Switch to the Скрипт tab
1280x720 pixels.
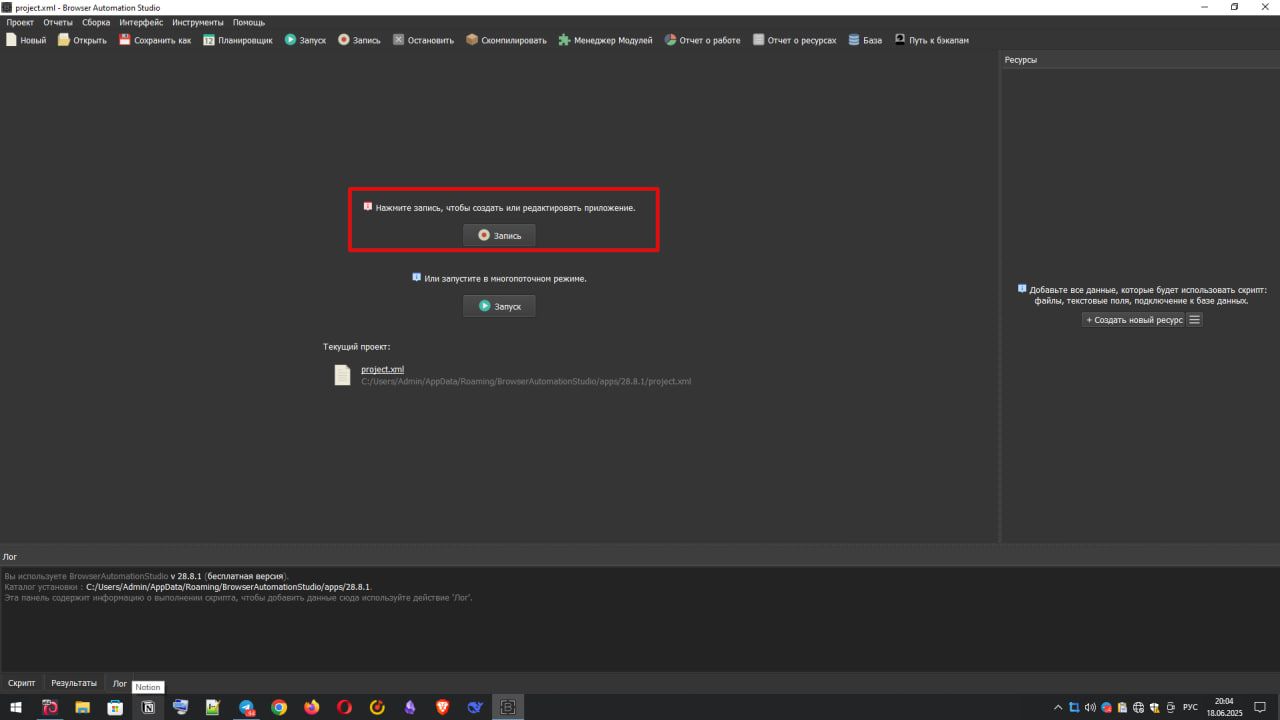(22, 683)
